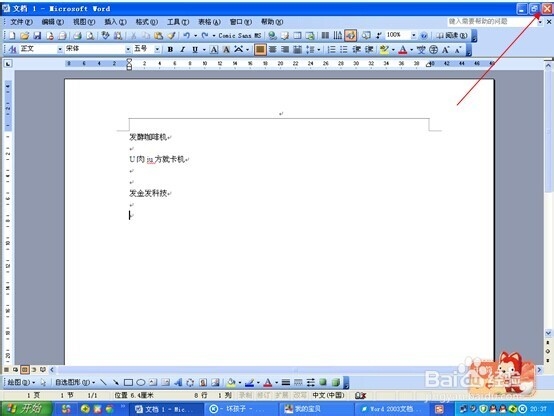The image size is (554, 416).
Task: Switch to Word 2003文档 taskbar button
Action: point(391,409)
